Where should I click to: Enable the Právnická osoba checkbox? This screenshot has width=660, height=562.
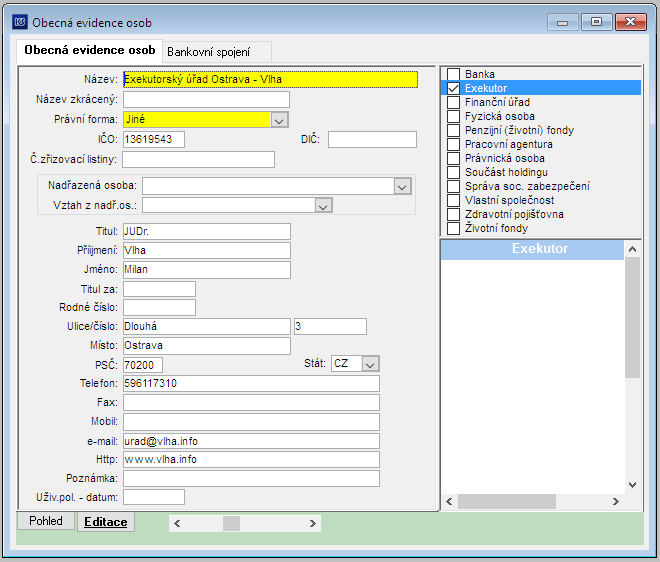pos(453,158)
